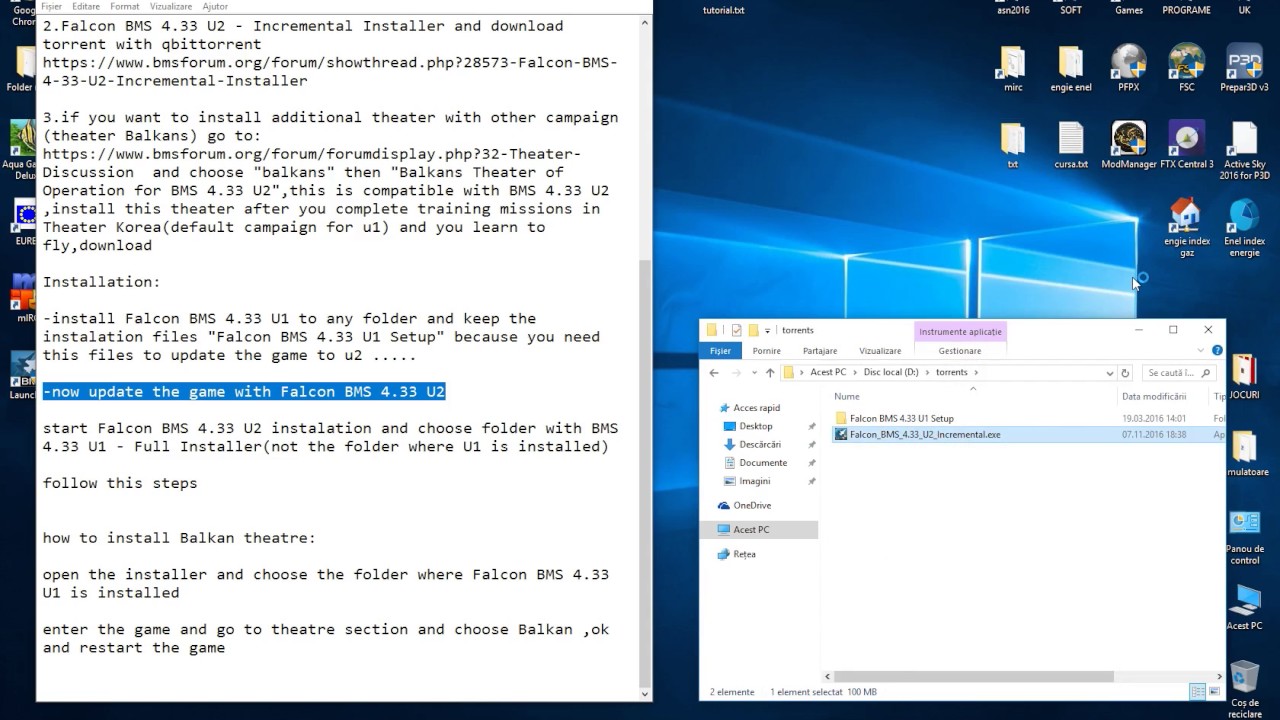Open Imagini in the navigation pane
The image size is (1280, 720).
pos(754,481)
